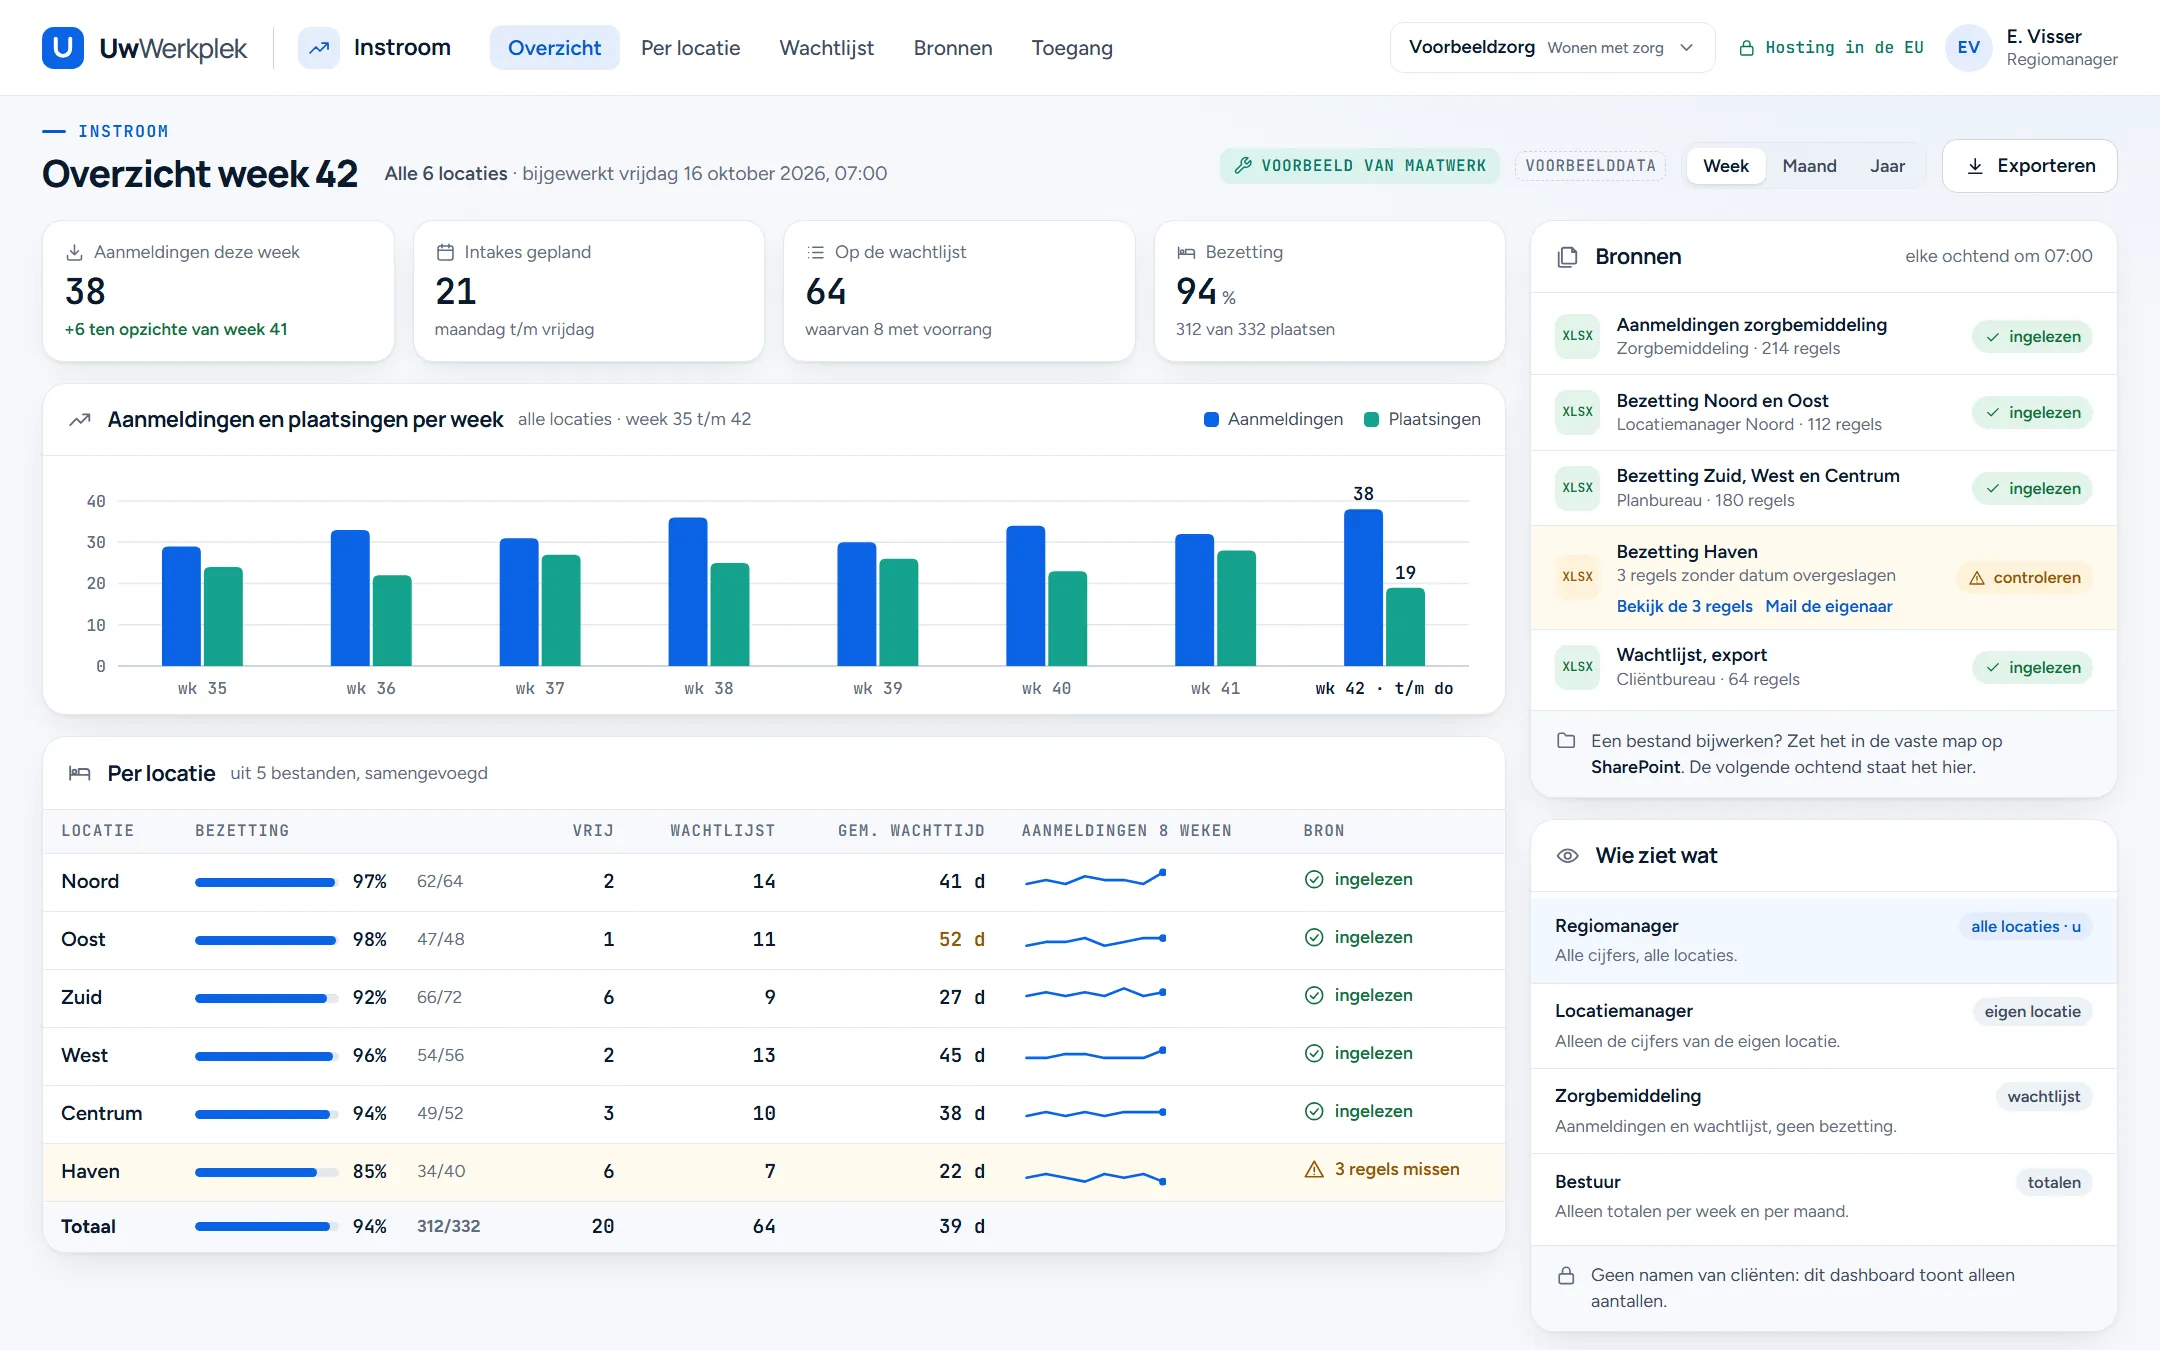Click the lock icon beside Hosting in de EU
Screen dimensions: 2160x1350
click(1747, 48)
